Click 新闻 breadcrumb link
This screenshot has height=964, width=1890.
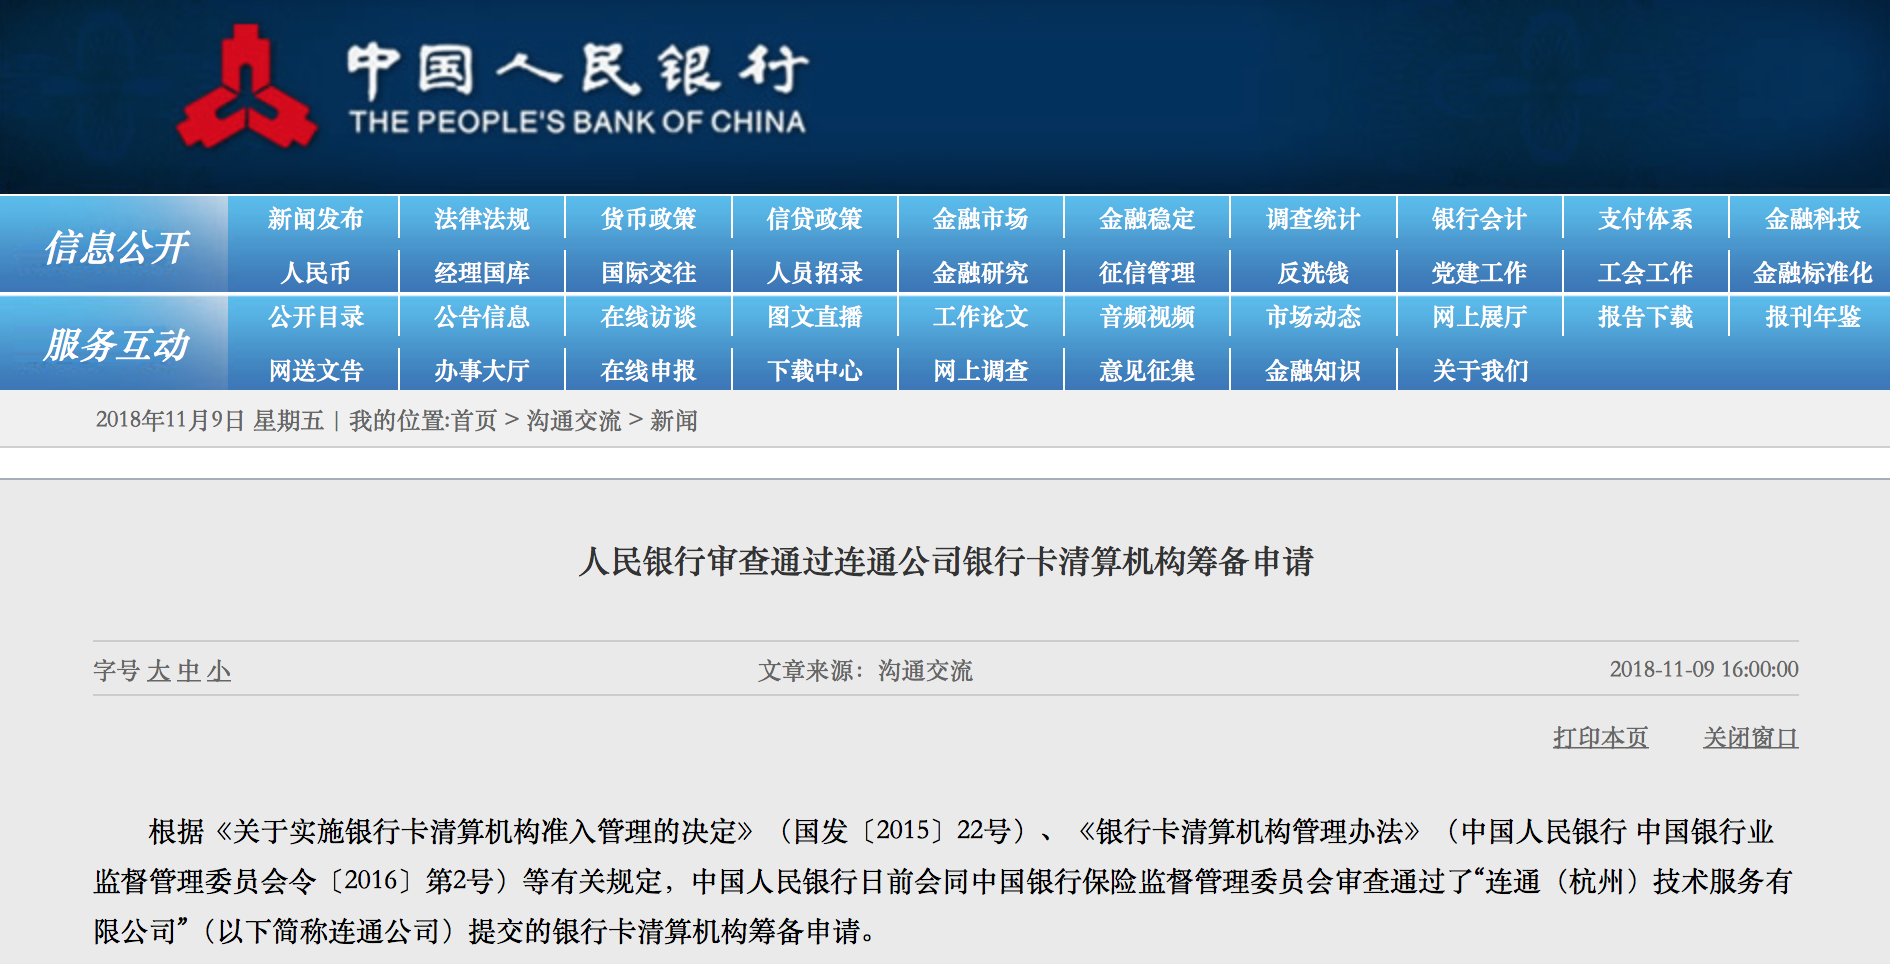point(674,421)
